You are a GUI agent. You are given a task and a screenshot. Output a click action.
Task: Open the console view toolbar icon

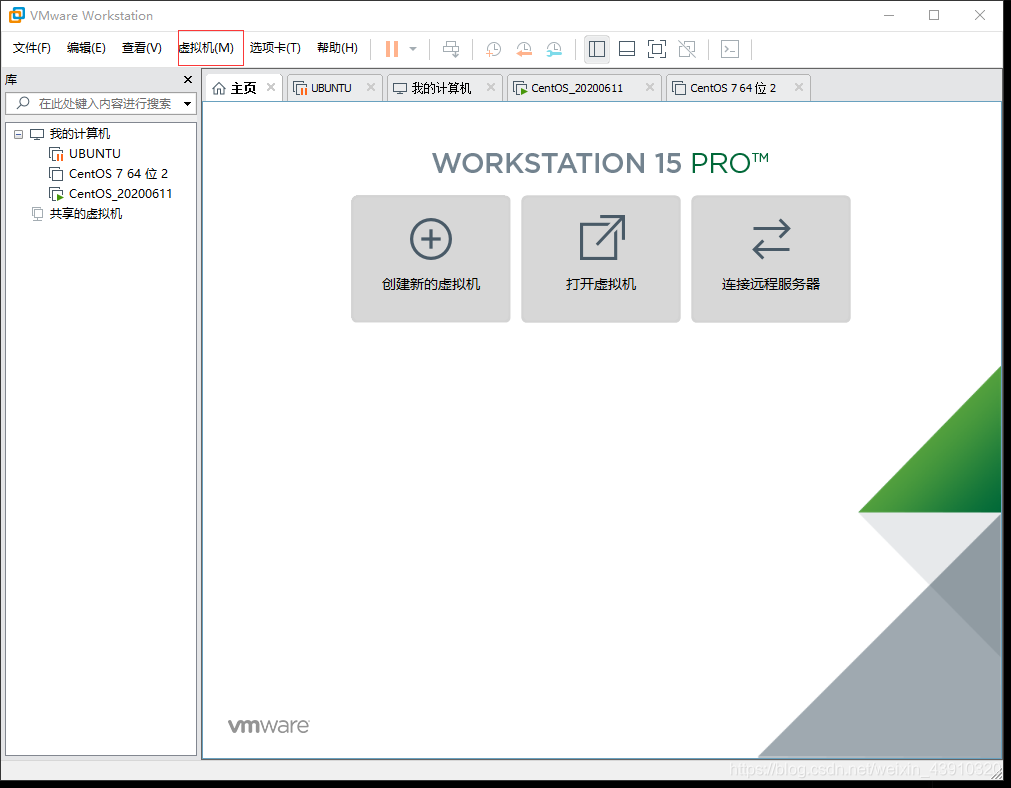pos(730,49)
